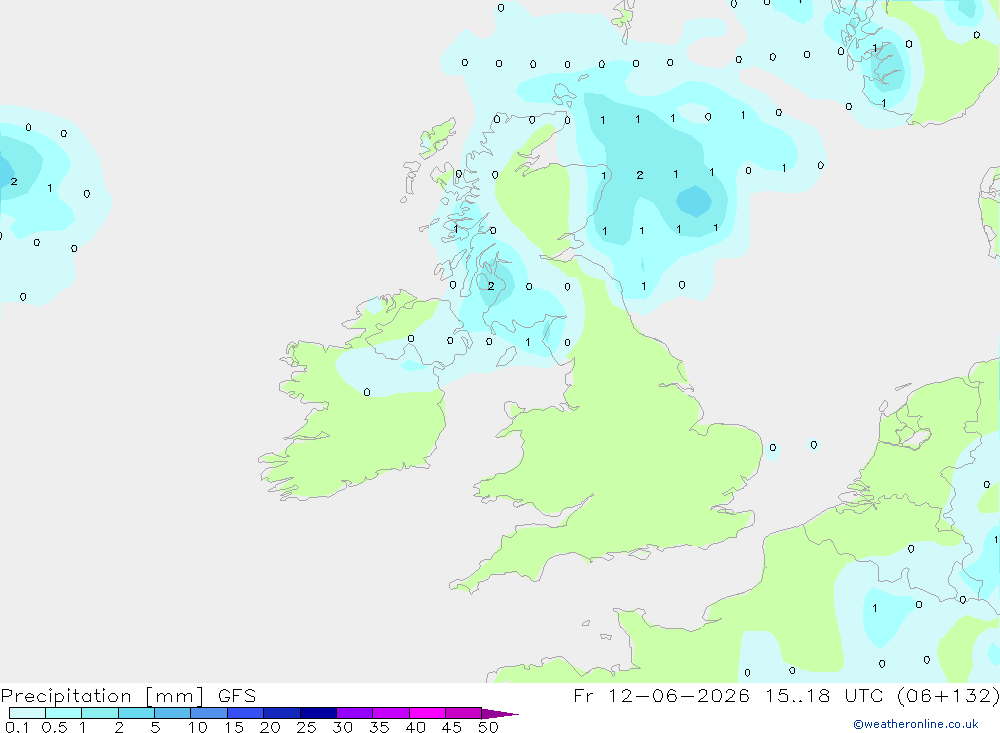Click the legend label "40"
Viewport: 1000px width, 733px height.
pyautogui.click(x=416, y=727)
